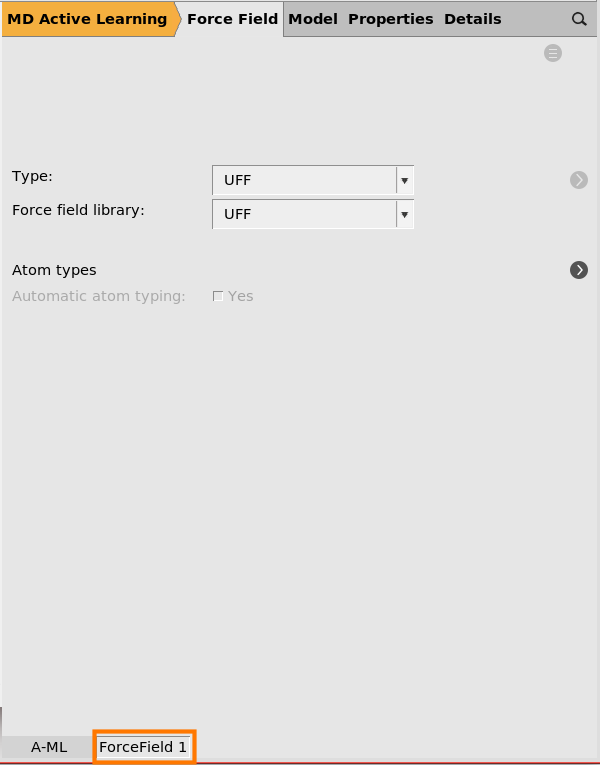
Task: Click Force field library dropdown arrow
Action: 404,214
